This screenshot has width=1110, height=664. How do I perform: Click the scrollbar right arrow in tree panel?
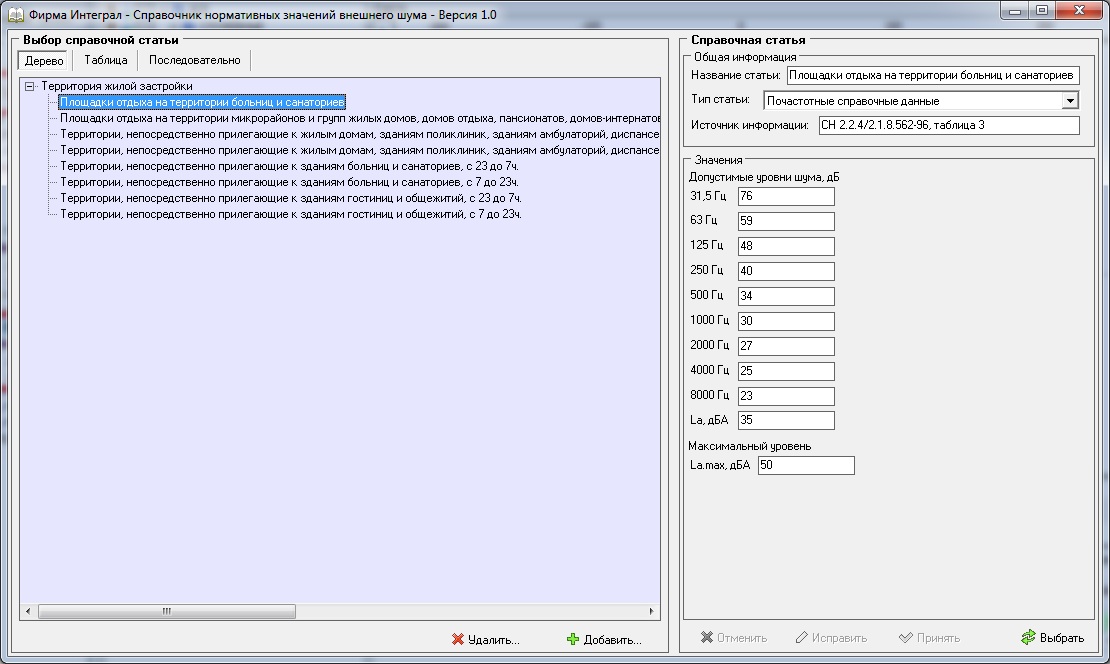pyautogui.click(x=652, y=611)
